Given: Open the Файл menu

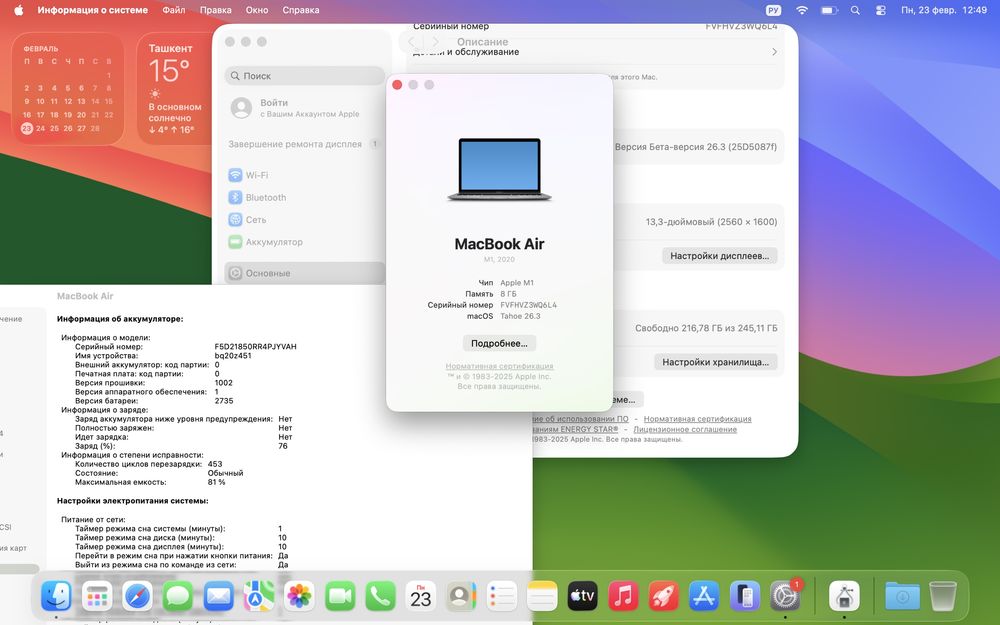Looking at the screenshot, I should tap(173, 10).
